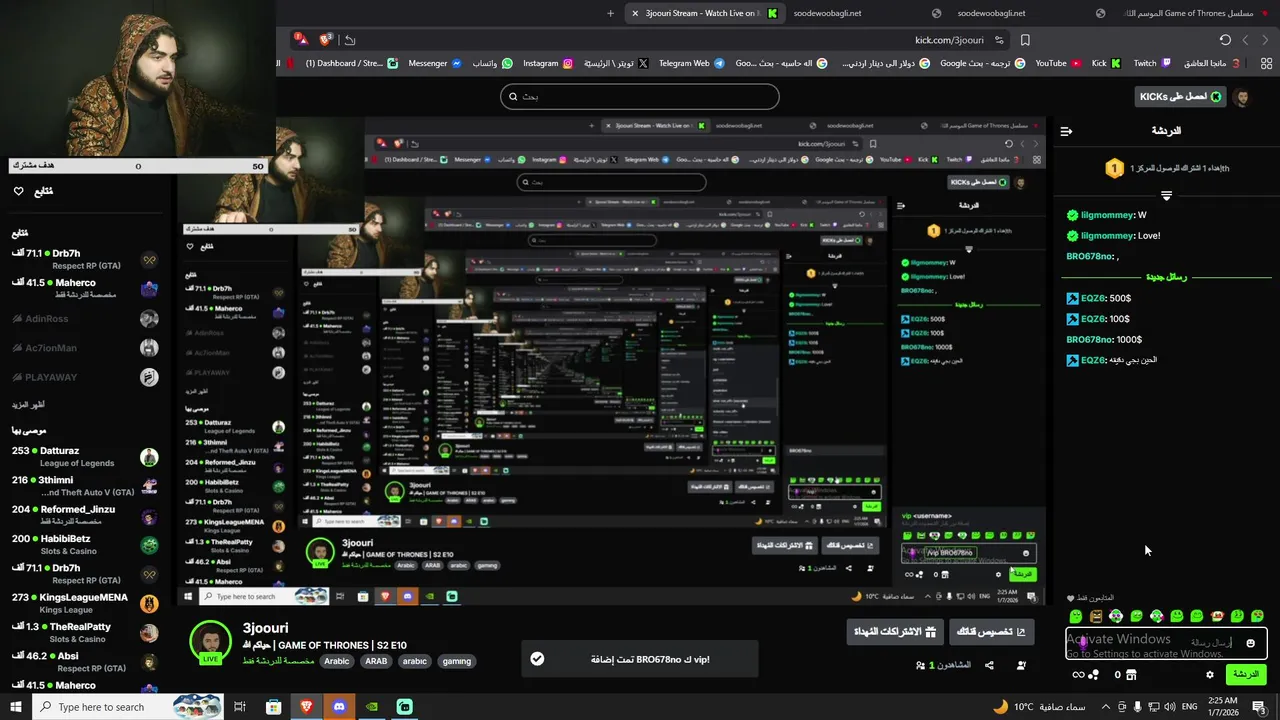1280x720 pixels.
Task: Click the bookmark page icon
Action: tap(1025, 40)
